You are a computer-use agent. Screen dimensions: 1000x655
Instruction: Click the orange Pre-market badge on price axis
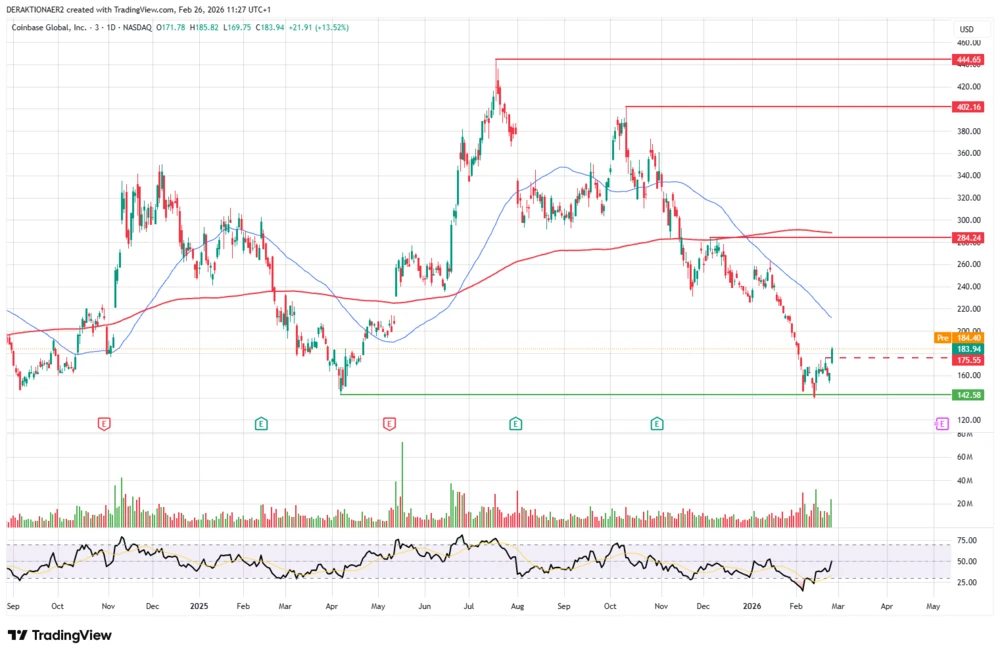(941, 339)
